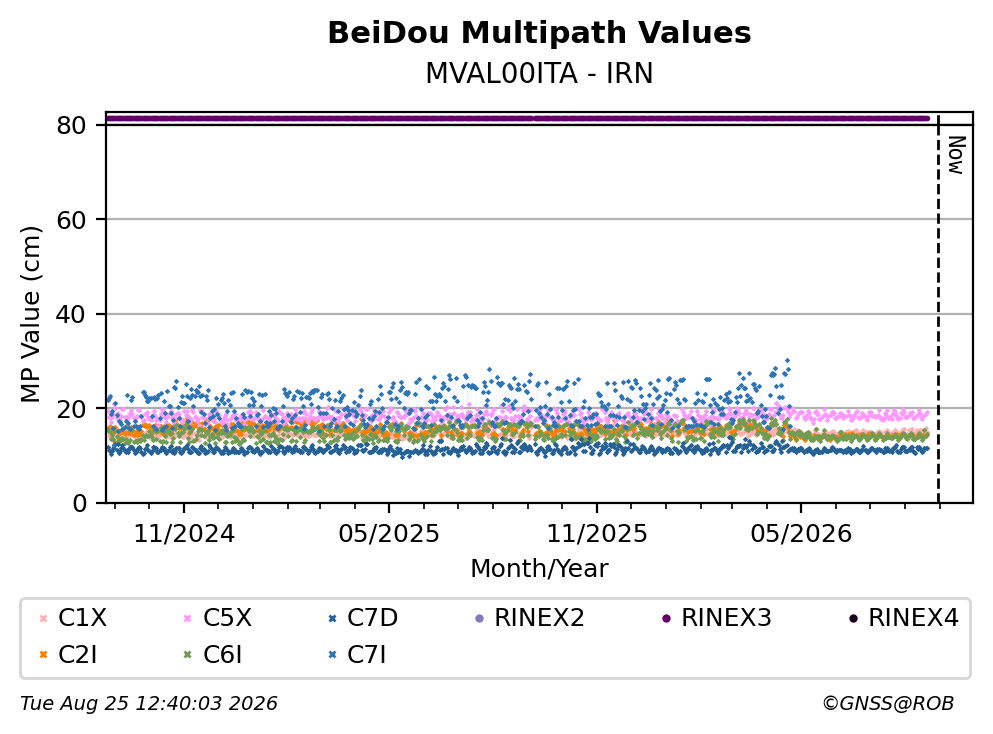Image resolution: width=993 pixels, height=734 pixels.
Task: Click the dashed Now marker line
Action: 939,308
